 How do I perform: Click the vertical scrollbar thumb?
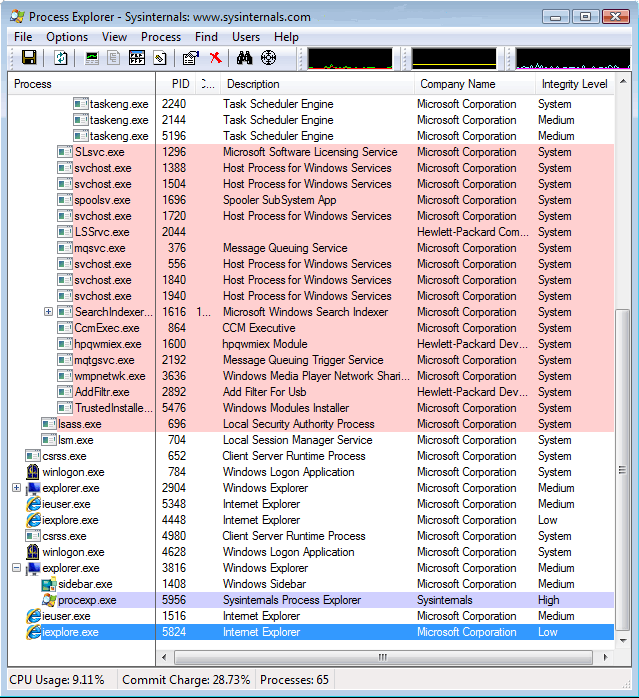point(623,470)
